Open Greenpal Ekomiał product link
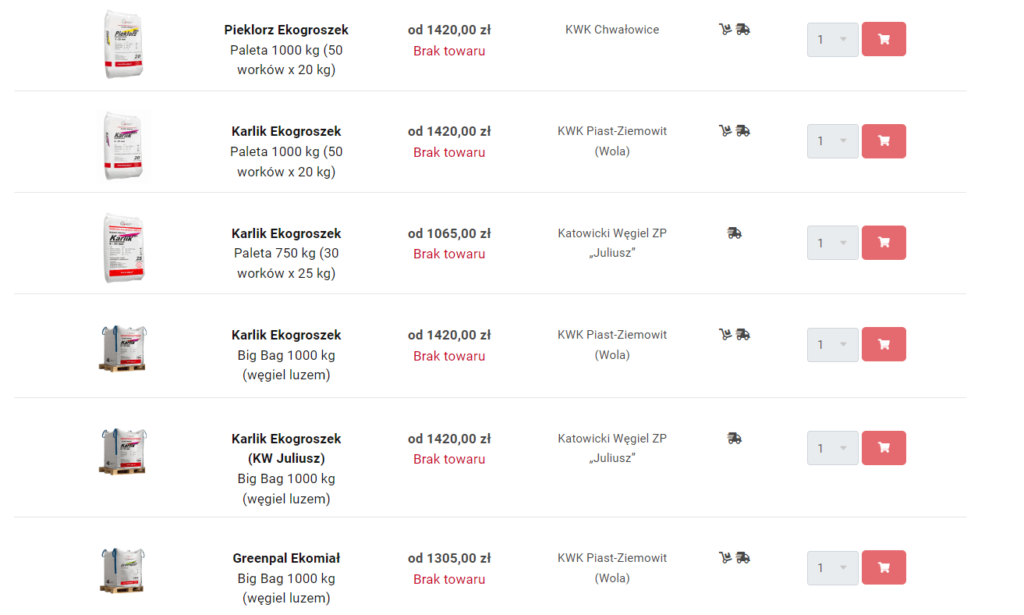Image resolution: width=1024 pixels, height=615 pixels. click(286, 558)
